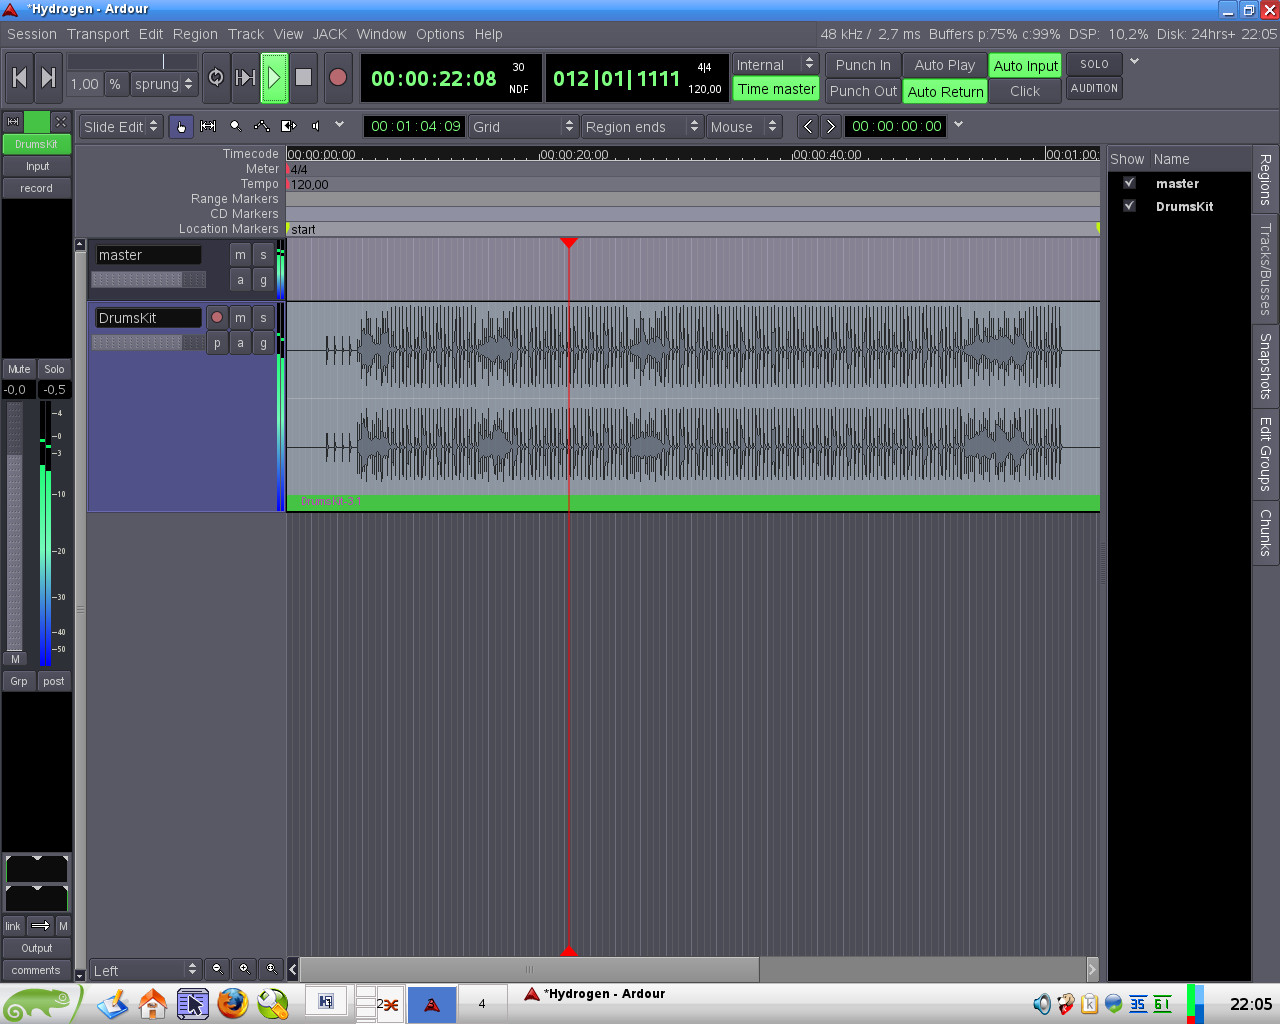Toggle DrumsKit track visibility checkbox
The image size is (1280, 1024).
[x=1129, y=206]
